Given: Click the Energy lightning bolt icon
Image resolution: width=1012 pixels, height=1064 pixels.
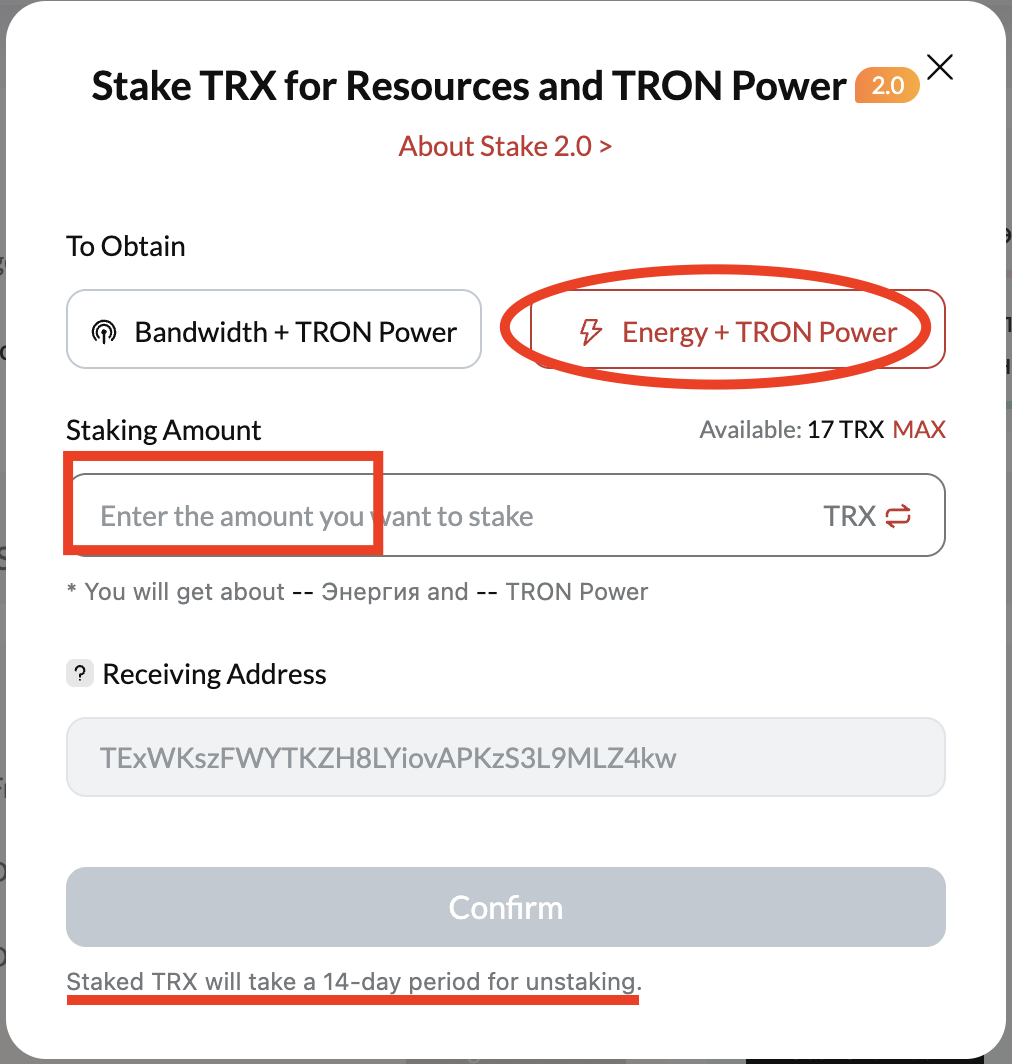Looking at the screenshot, I should point(591,332).
